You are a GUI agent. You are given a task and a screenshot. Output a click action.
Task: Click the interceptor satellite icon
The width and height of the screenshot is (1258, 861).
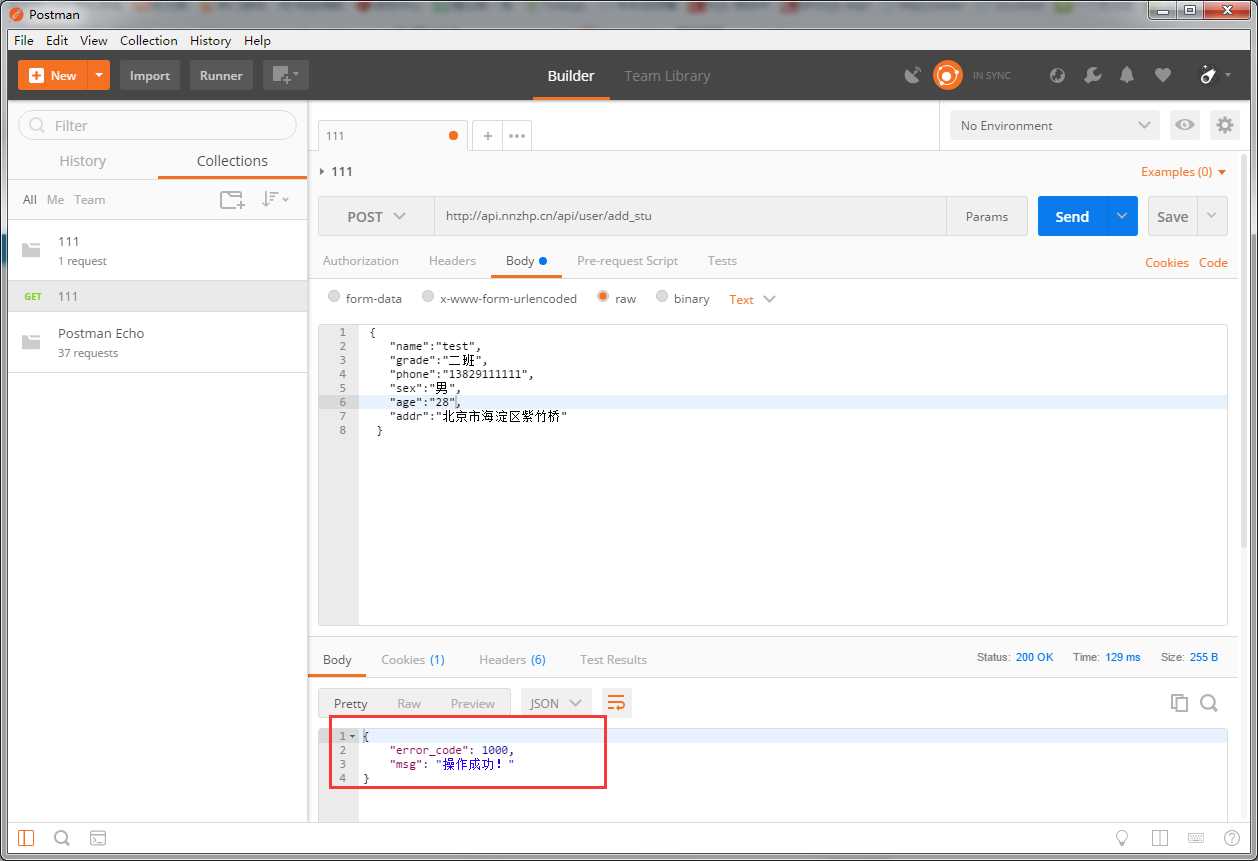tap(912, 75)
